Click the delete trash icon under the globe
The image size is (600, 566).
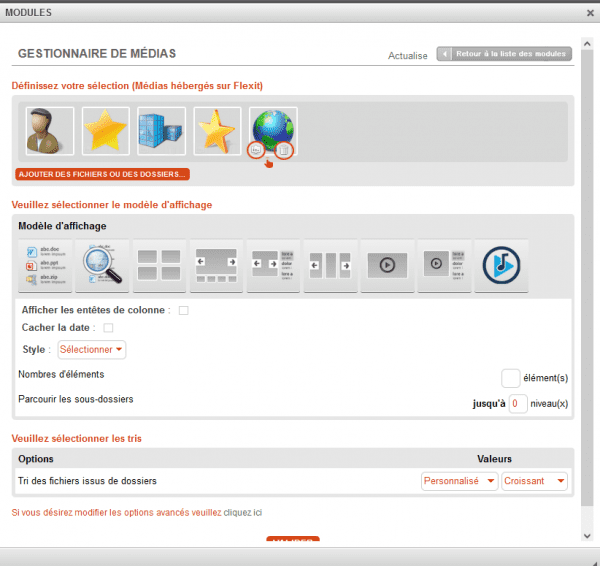pos(284,150)
